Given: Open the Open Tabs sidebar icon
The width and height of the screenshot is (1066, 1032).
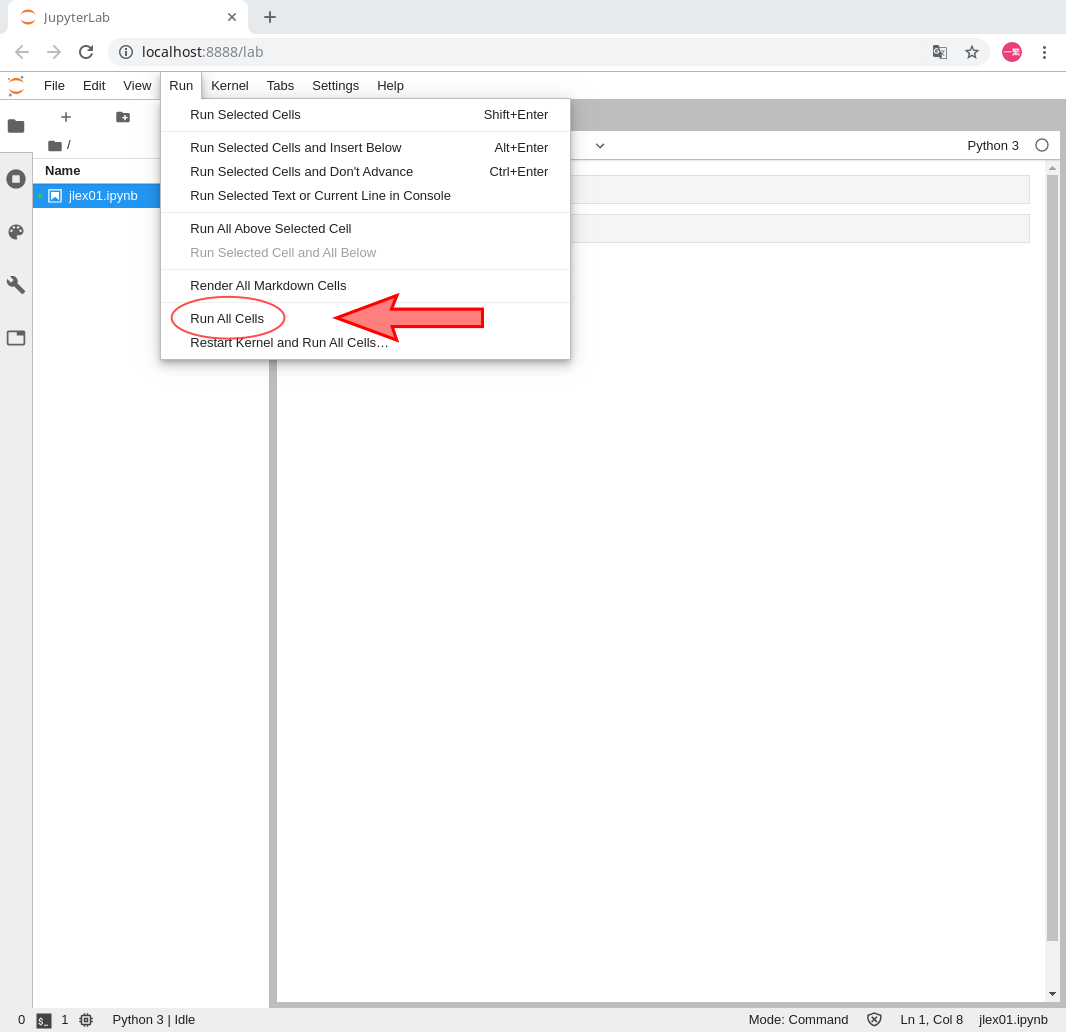Looking at the screenshot, I should pyautogui.click(x=16, y=338).
